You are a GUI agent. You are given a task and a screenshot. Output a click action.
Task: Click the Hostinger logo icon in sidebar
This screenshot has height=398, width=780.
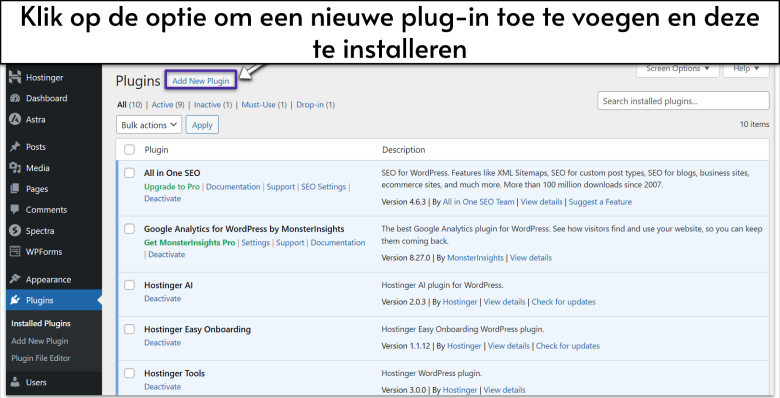(15, 77)
